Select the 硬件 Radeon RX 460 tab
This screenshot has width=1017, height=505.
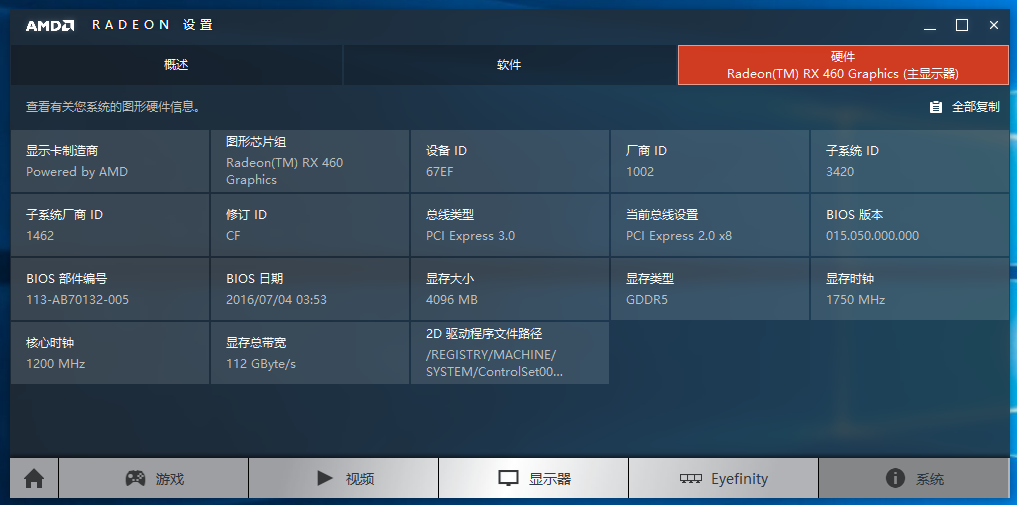[x=843, y=65]
